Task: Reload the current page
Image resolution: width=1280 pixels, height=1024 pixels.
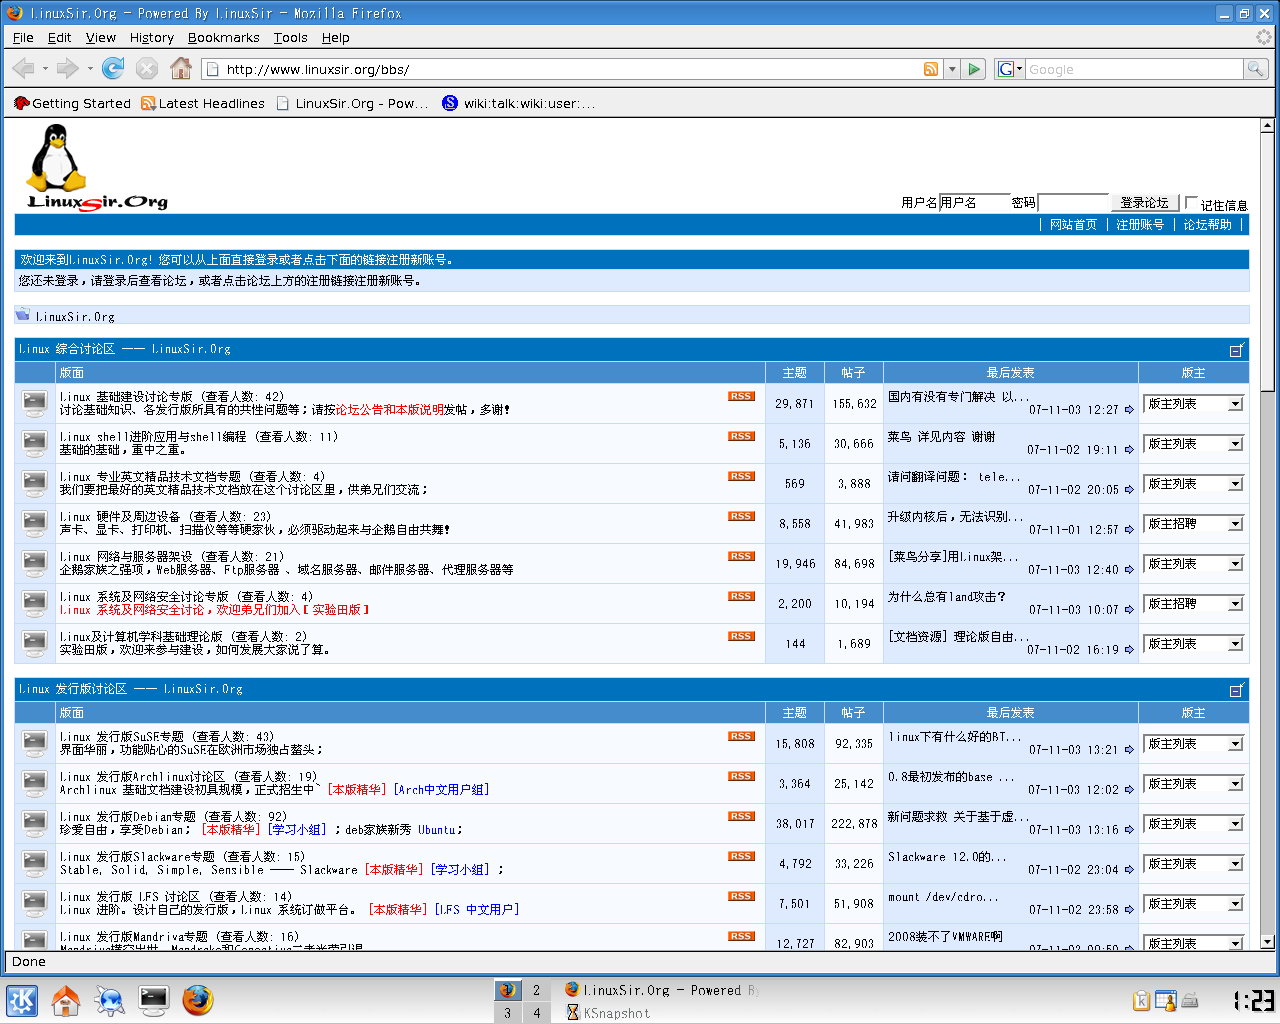Action: tap(113, 68)
